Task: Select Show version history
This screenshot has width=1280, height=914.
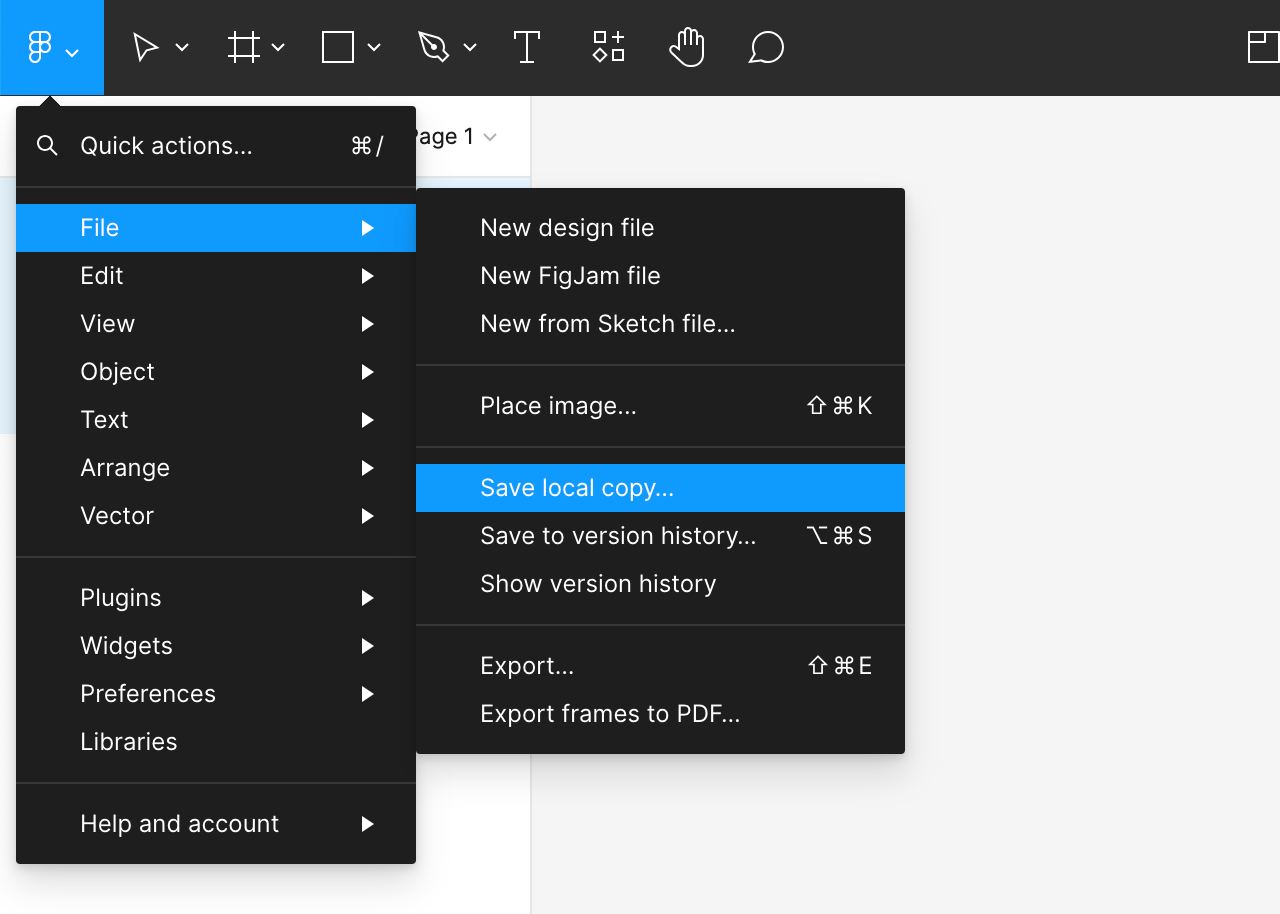Action: point(598,584)
